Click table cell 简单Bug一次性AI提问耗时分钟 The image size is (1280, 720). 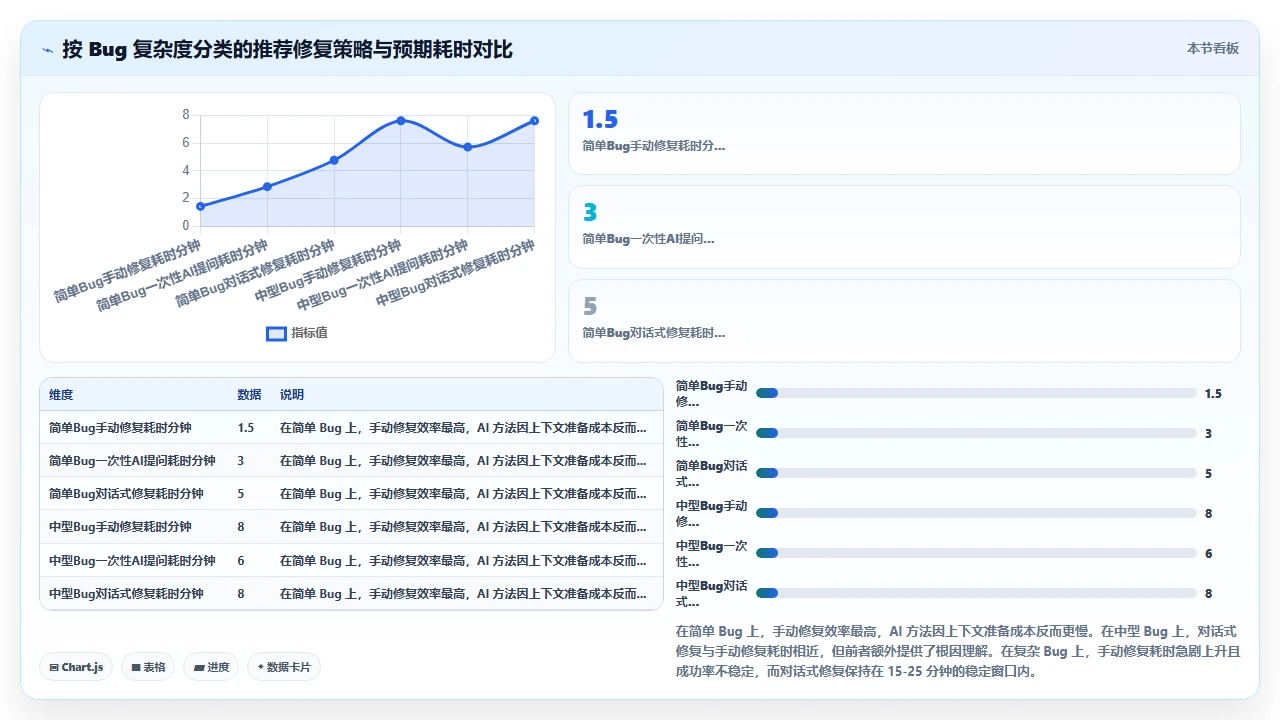[x=132, y=461]
